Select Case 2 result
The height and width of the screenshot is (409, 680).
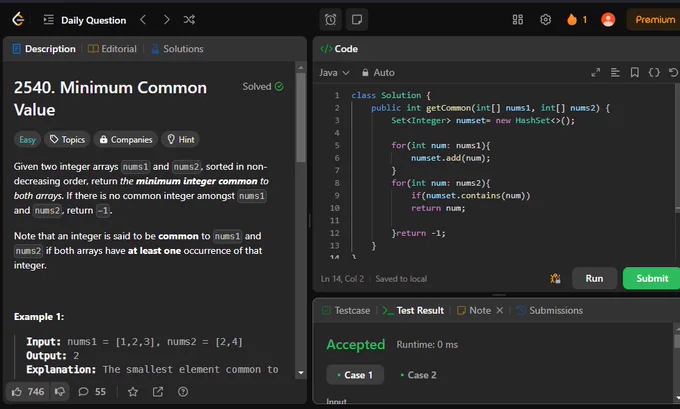point(418,375)
